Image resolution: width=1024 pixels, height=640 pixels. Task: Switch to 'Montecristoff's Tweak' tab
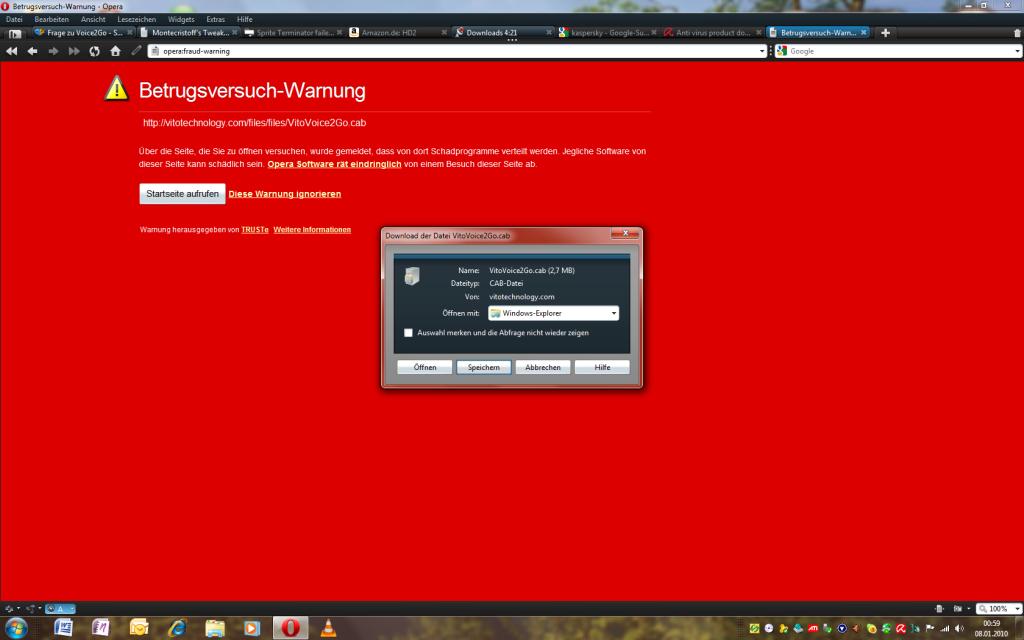click(188, 33)
